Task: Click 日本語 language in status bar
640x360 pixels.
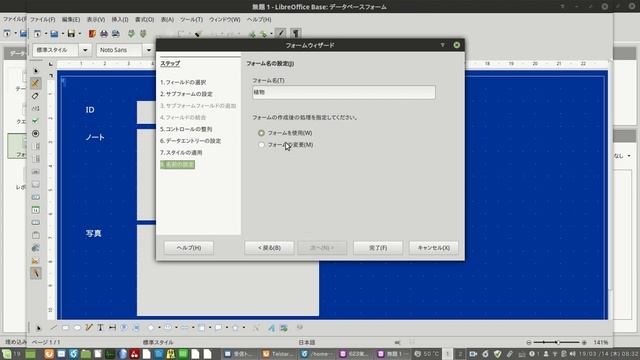Action: [307, 342]
